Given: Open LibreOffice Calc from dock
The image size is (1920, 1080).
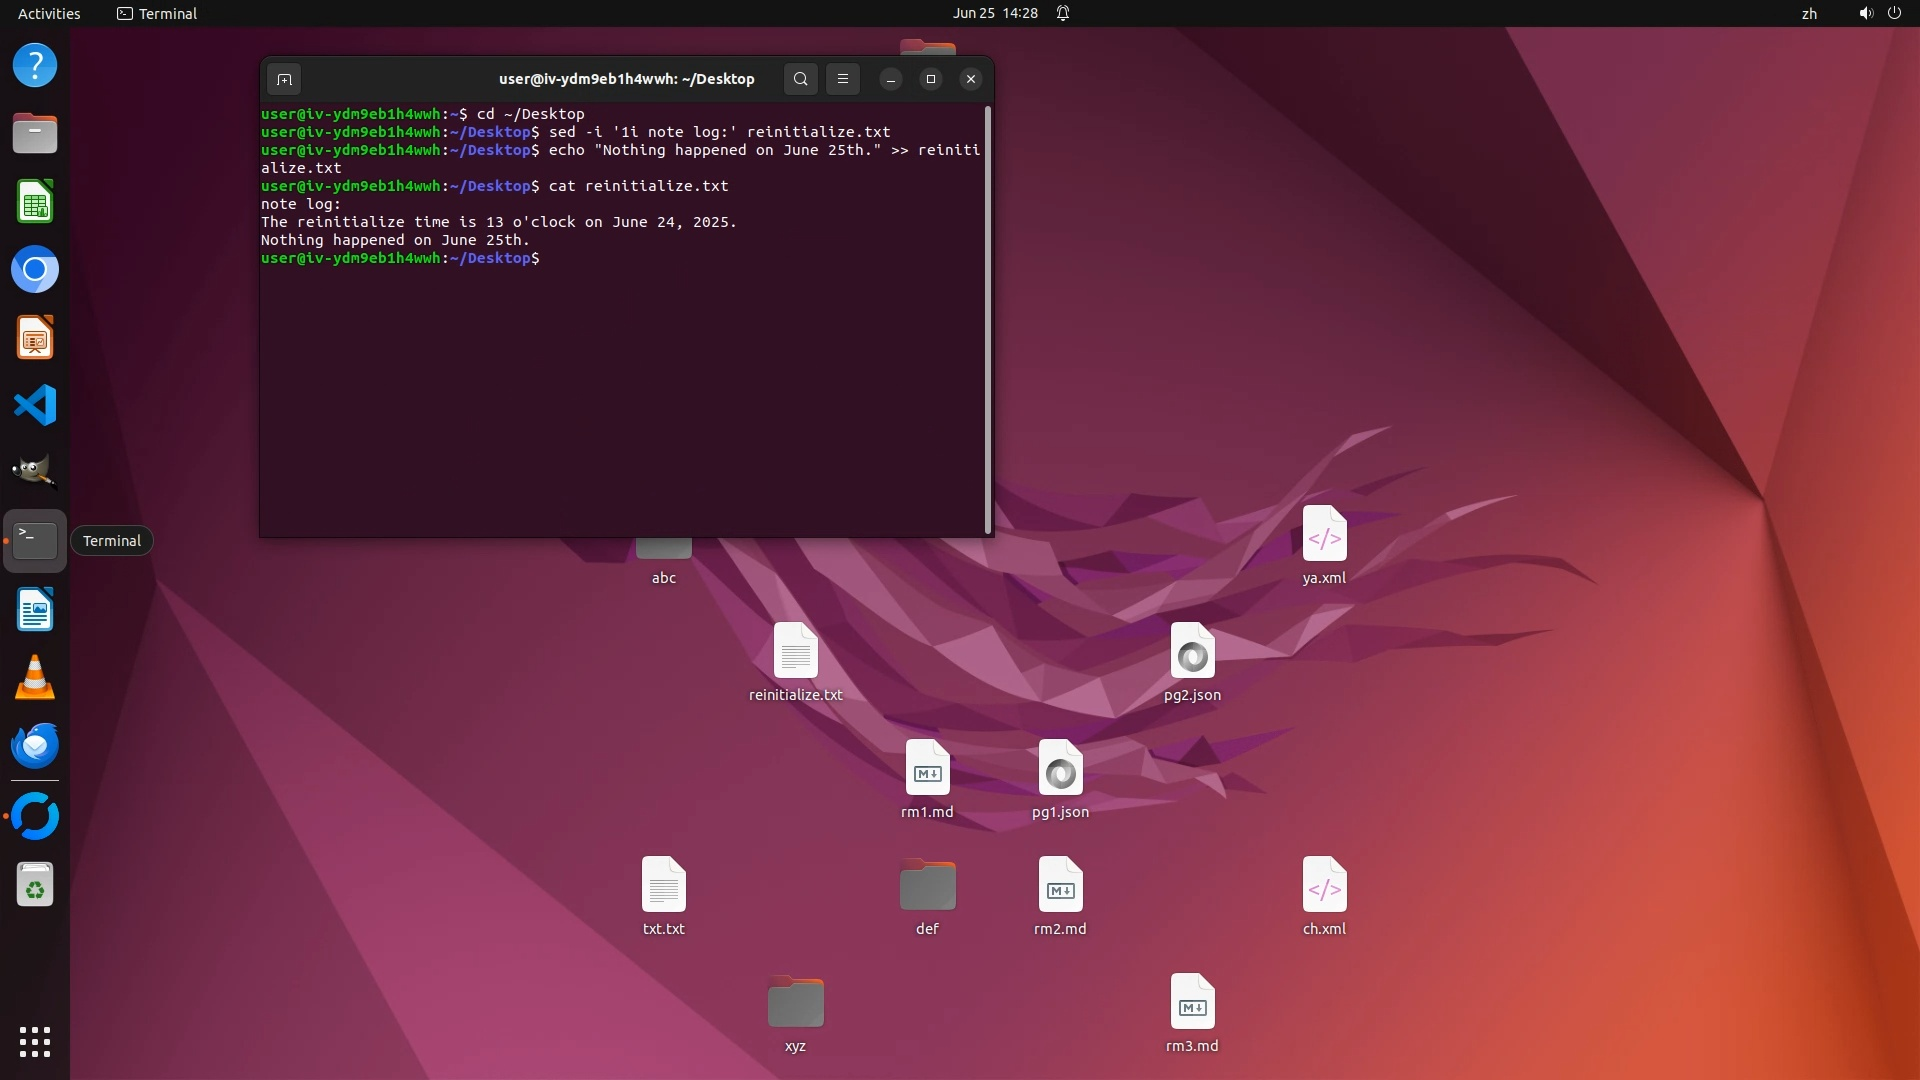Looking at the screenshot, I should coord(35,202).
